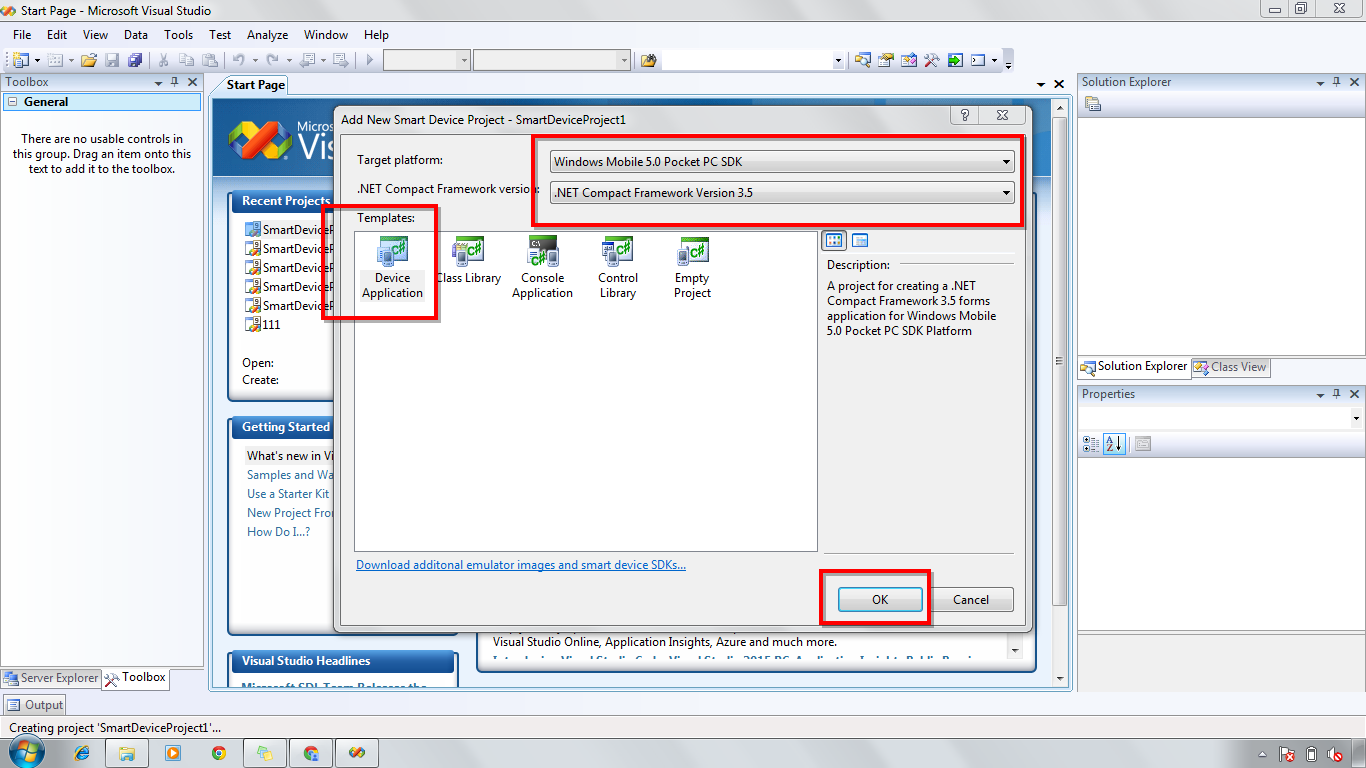This screenshot has width=1366, height=768.
Task: Open Solution Explorer from toolbar icon
Action: [862, 60]
